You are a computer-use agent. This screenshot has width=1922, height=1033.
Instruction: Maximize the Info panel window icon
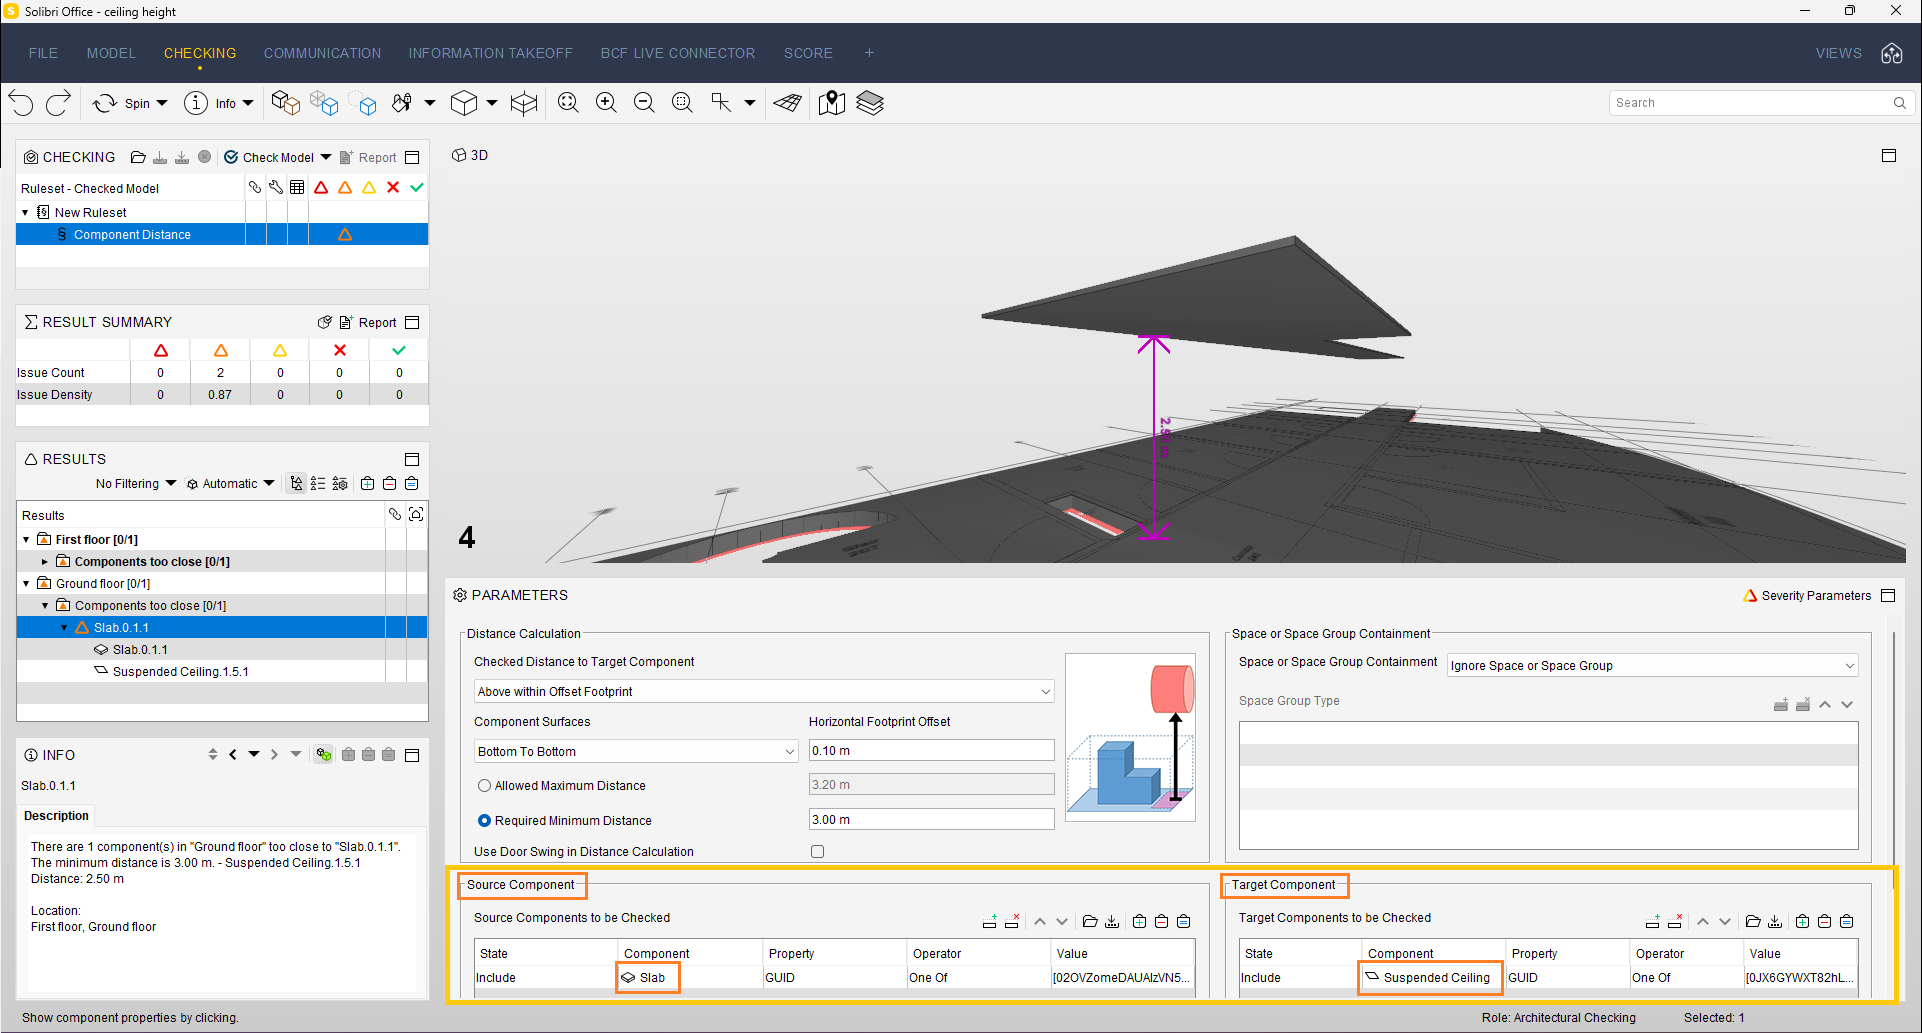pos(412,755)
